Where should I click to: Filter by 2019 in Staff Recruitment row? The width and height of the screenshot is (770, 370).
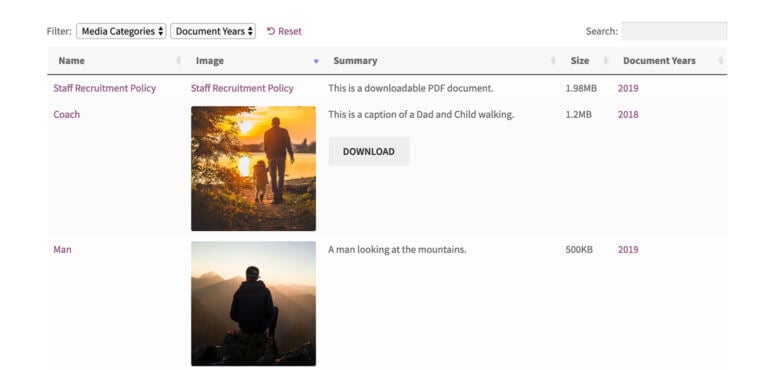[628, 88]
